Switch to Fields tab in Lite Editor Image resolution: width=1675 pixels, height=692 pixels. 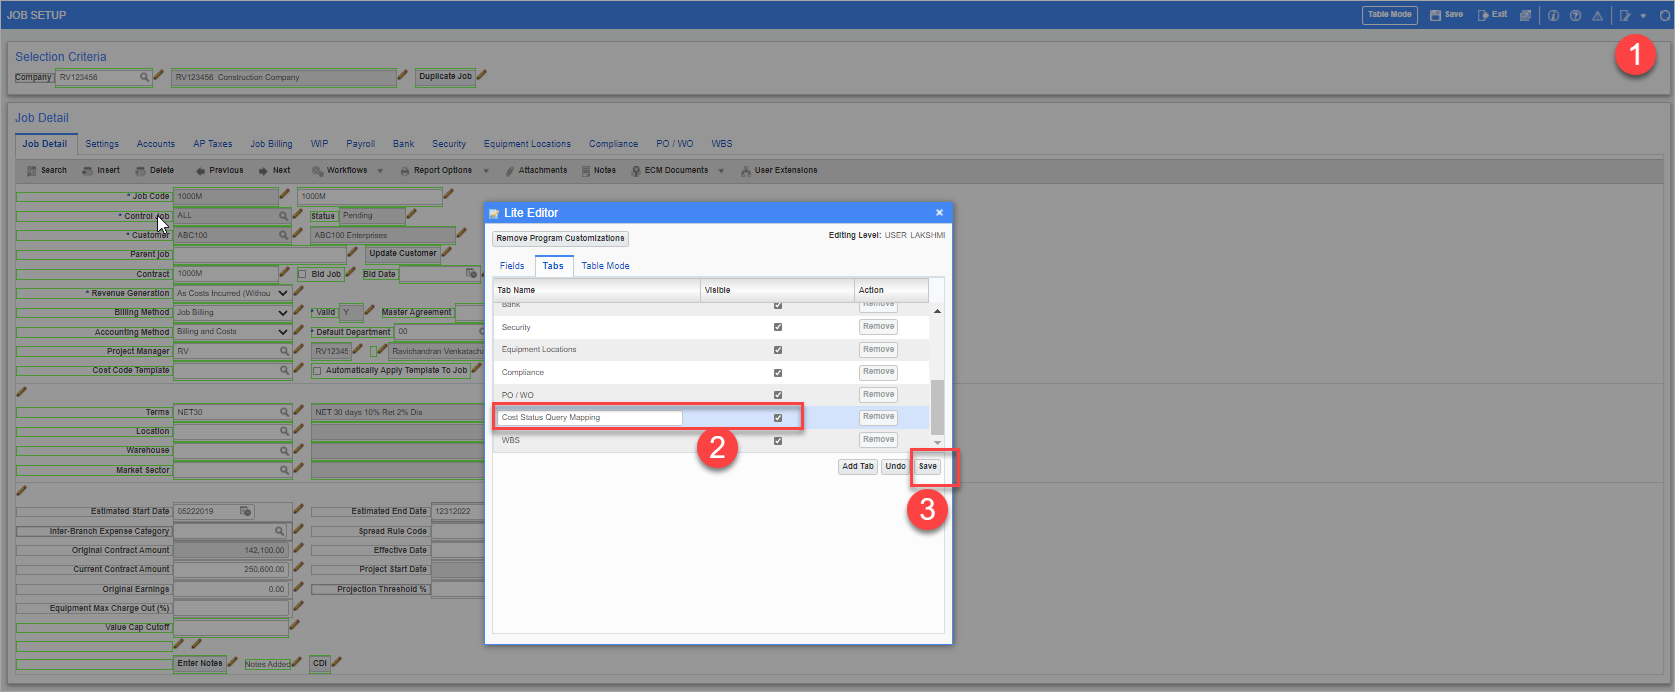tap(512, 266)
